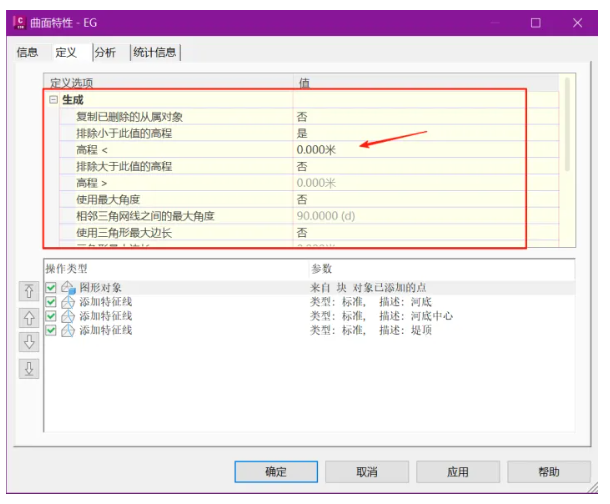Click move-up arrow button

(29, 318)
